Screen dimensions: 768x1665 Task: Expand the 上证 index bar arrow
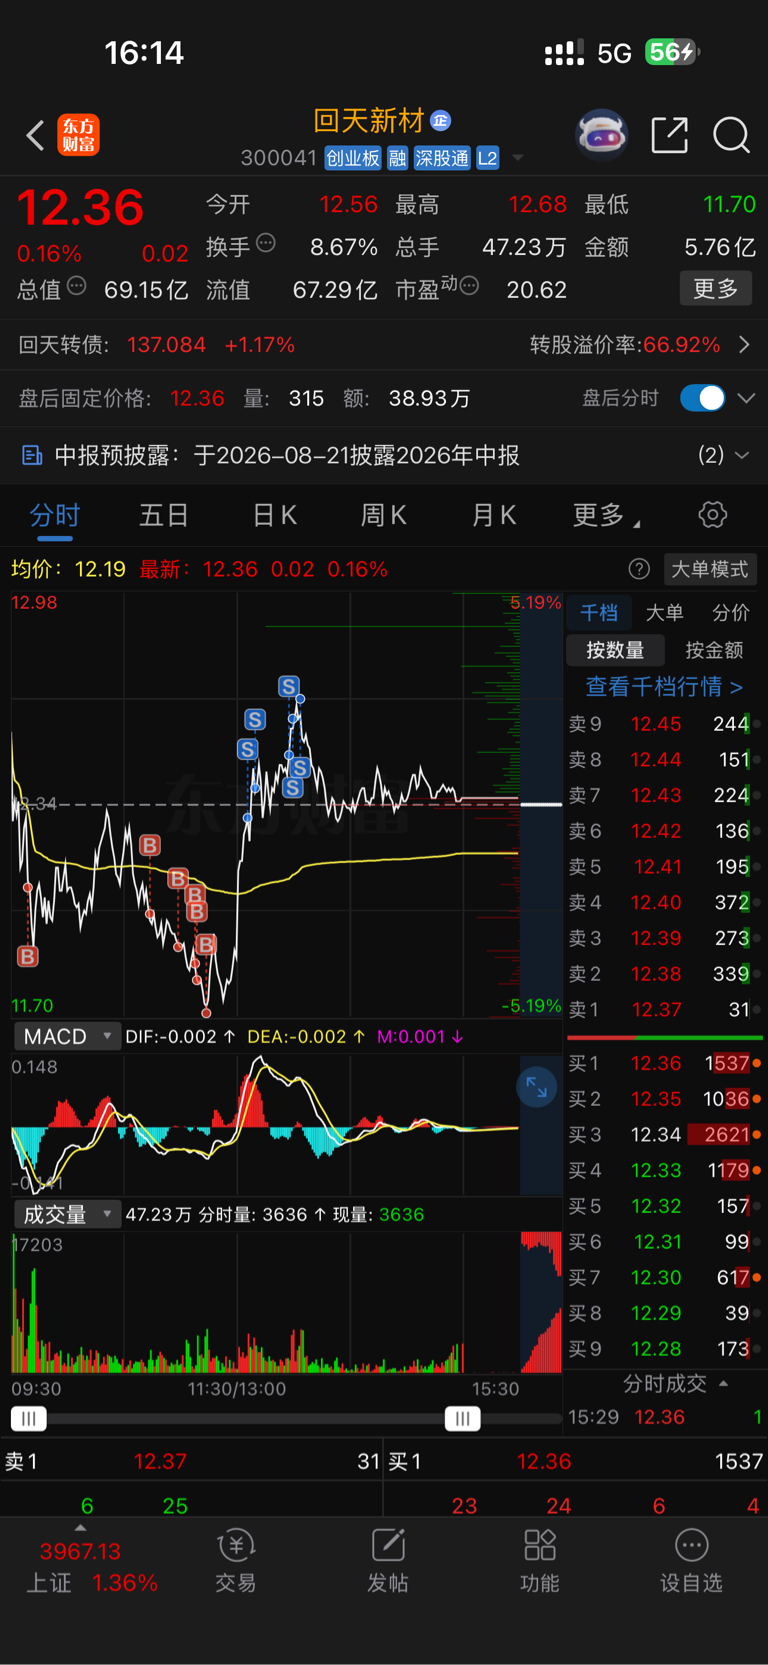(x=81, y=1528)
